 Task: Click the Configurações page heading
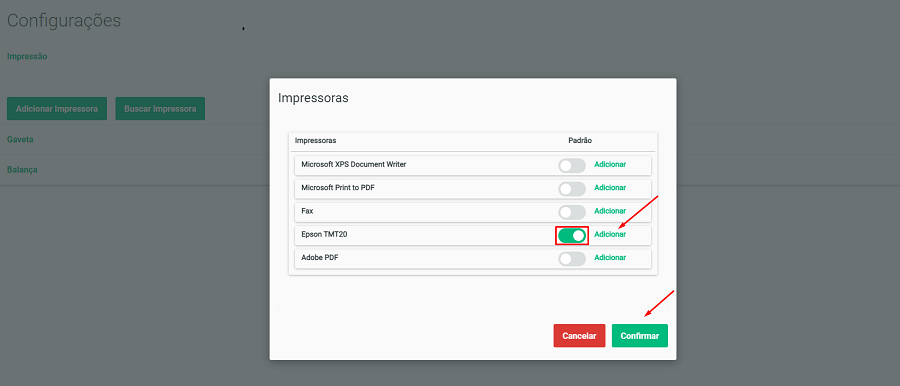[x=64, y=21]
